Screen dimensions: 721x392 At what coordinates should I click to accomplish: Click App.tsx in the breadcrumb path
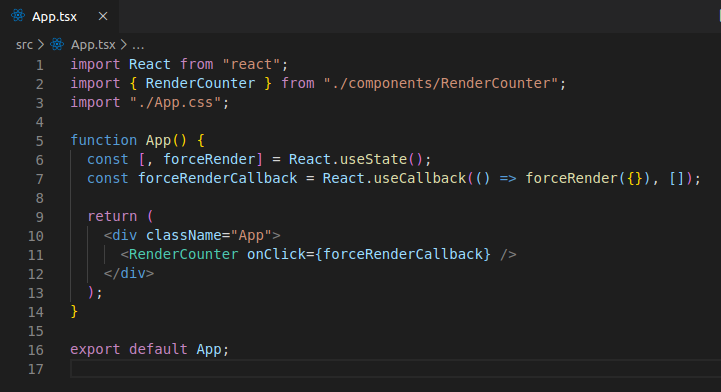coord(93,45)
